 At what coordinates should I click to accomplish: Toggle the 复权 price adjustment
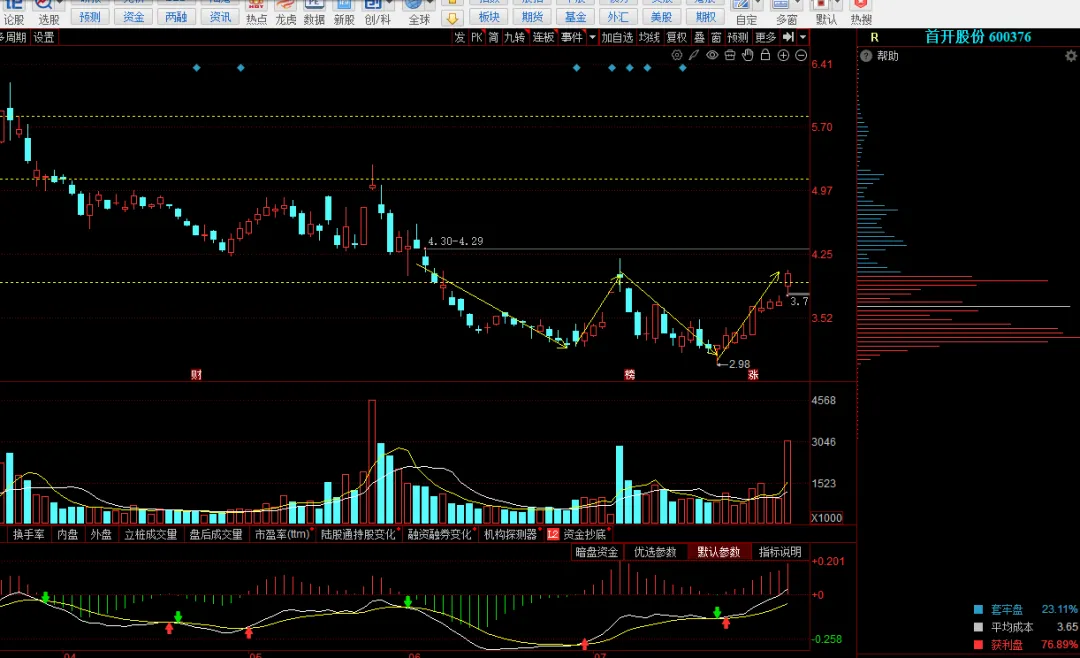(676, 37)
